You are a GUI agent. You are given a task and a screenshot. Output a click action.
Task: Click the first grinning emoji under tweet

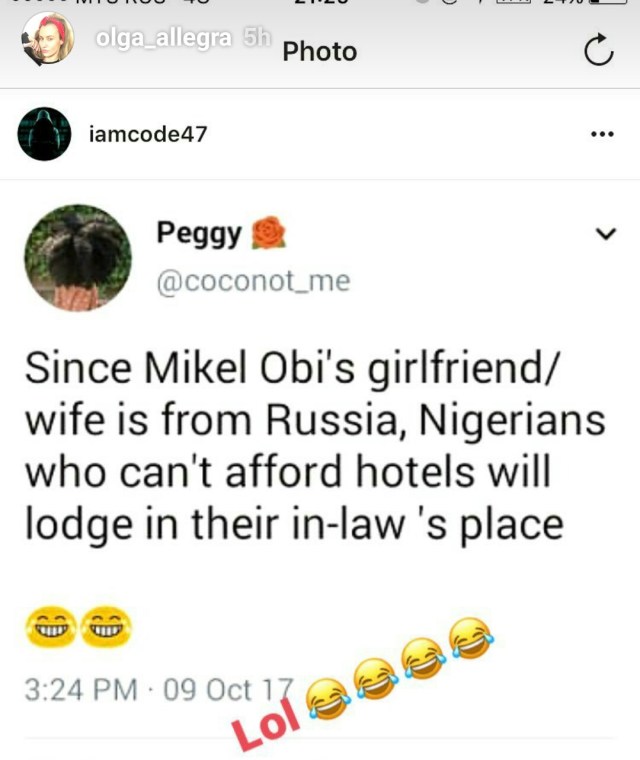tap(50, 627)
